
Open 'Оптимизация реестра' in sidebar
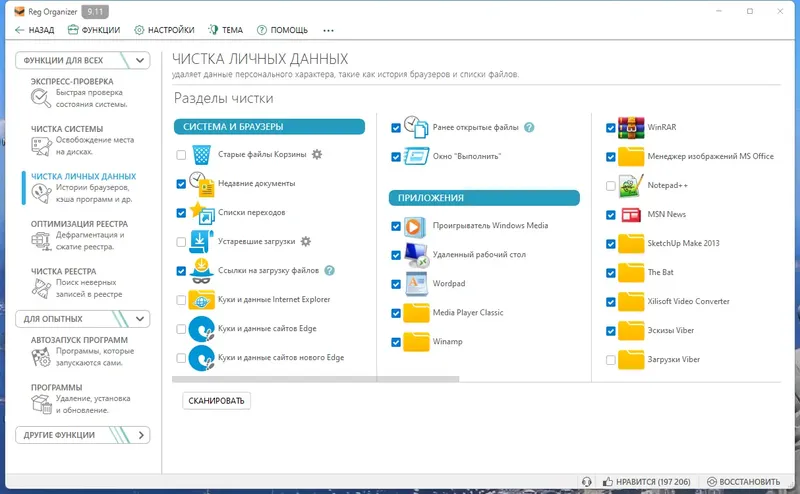(80, 235)
